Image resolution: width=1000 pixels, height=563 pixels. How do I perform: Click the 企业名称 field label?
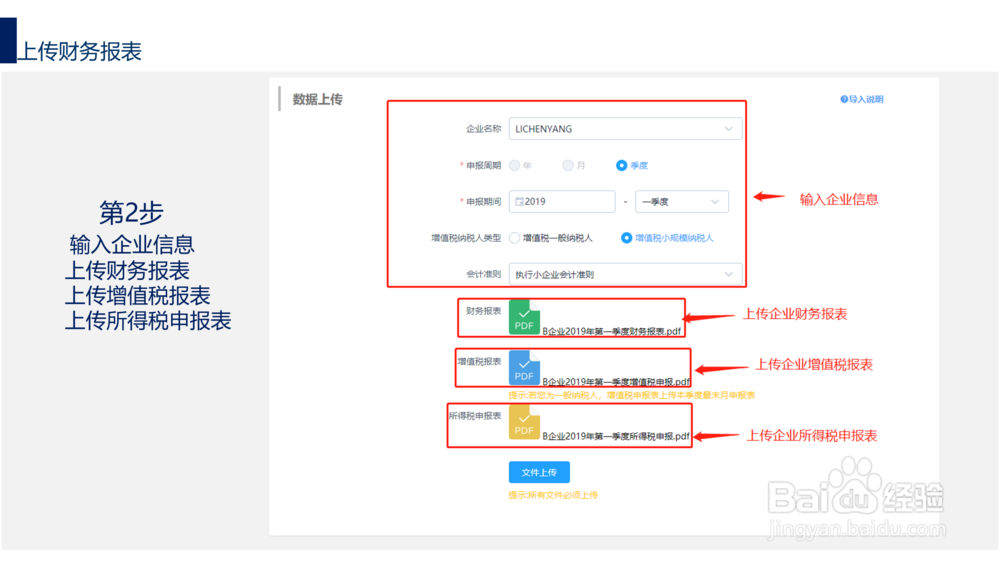pos(483,129)
